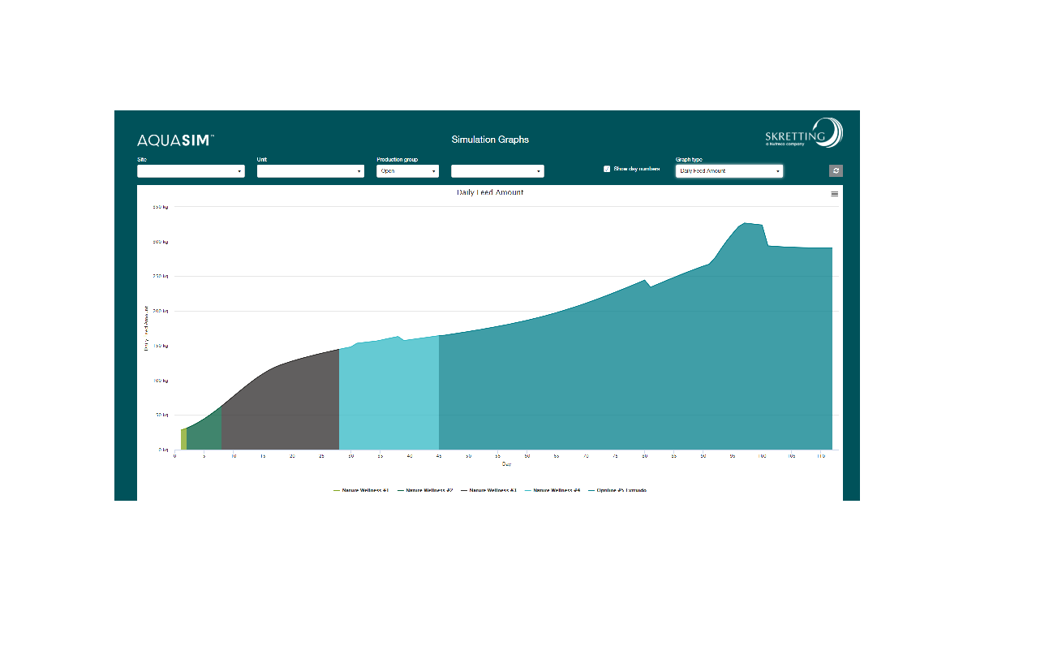Click the light cyan area of the chart
This screenshot has width=1049, height=646.
click(x=390, y=400)
